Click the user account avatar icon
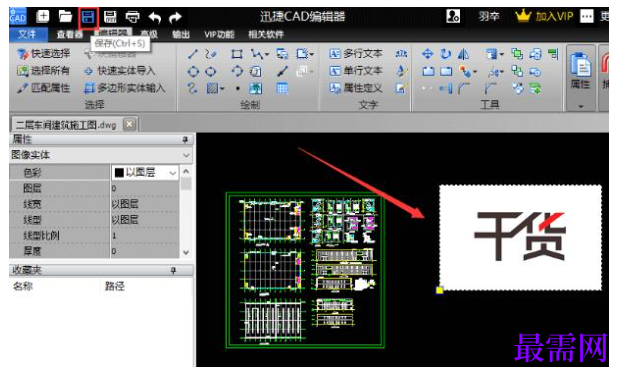Screen dimensions: 626x379 click(x=453, y=16)
